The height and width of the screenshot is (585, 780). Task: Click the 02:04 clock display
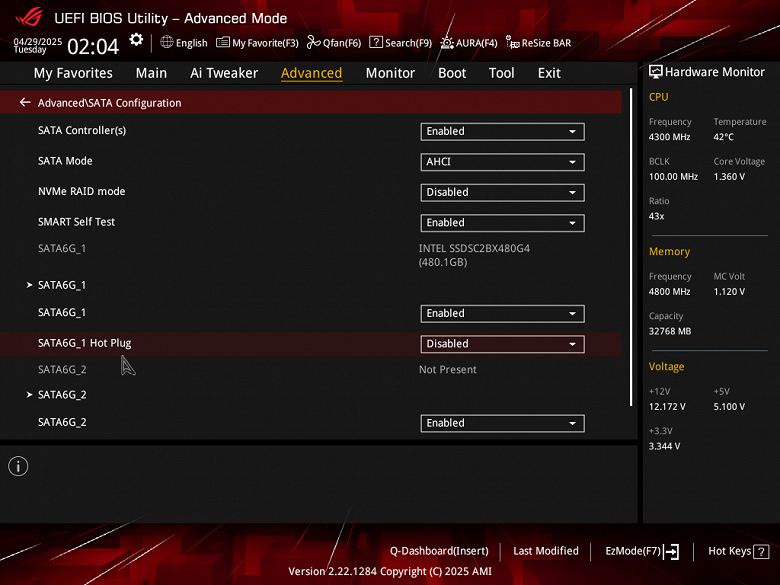(93, 47)
